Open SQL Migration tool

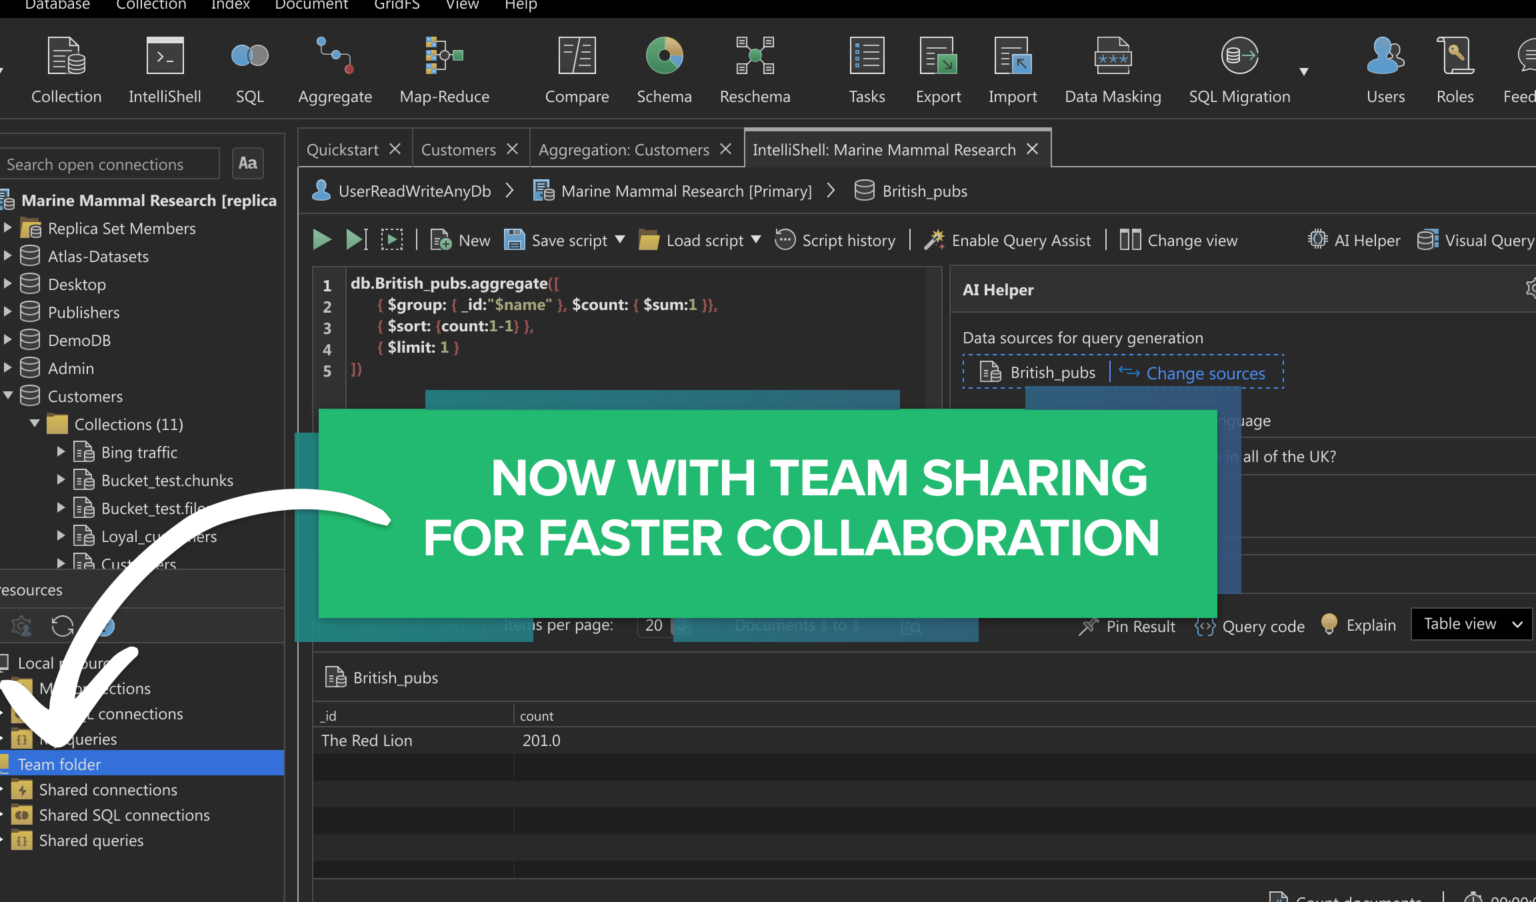tap(1240, 70)
